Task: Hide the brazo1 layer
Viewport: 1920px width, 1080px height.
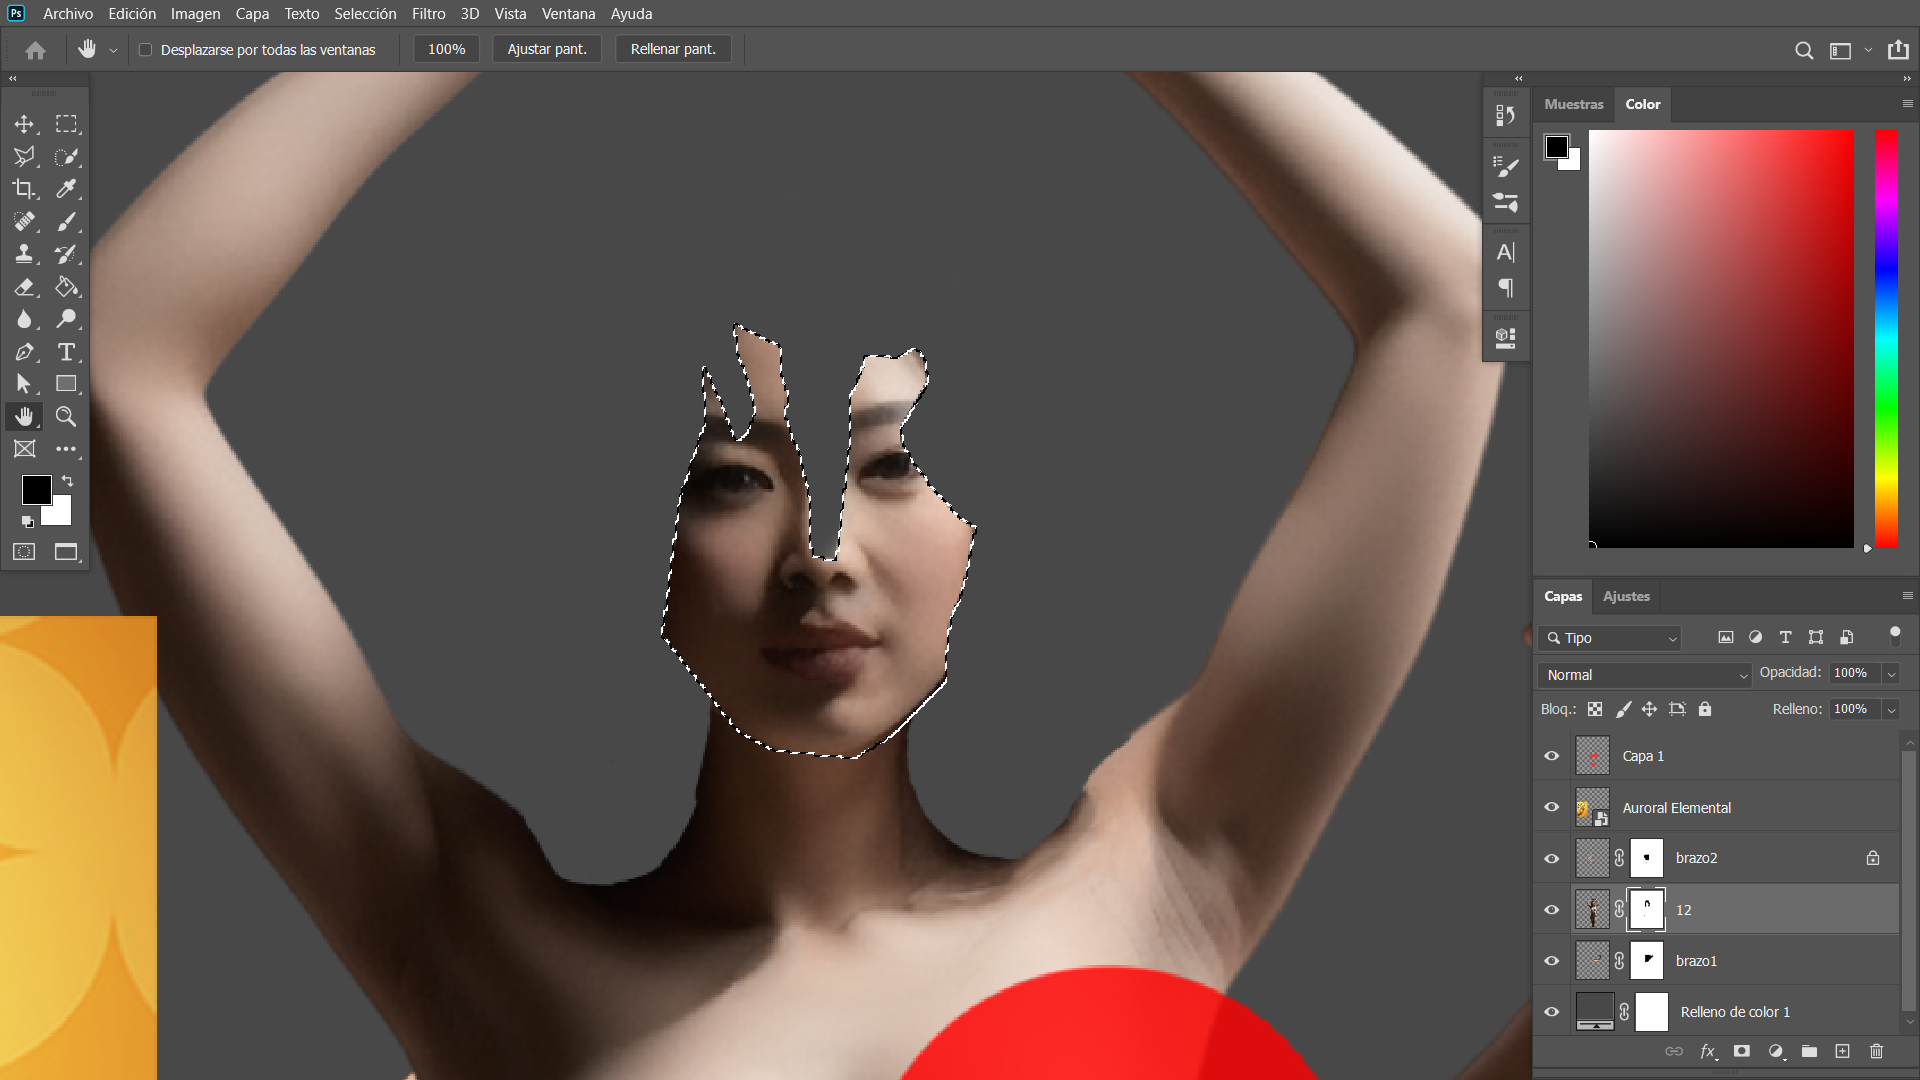Action: click(1552, 961)
